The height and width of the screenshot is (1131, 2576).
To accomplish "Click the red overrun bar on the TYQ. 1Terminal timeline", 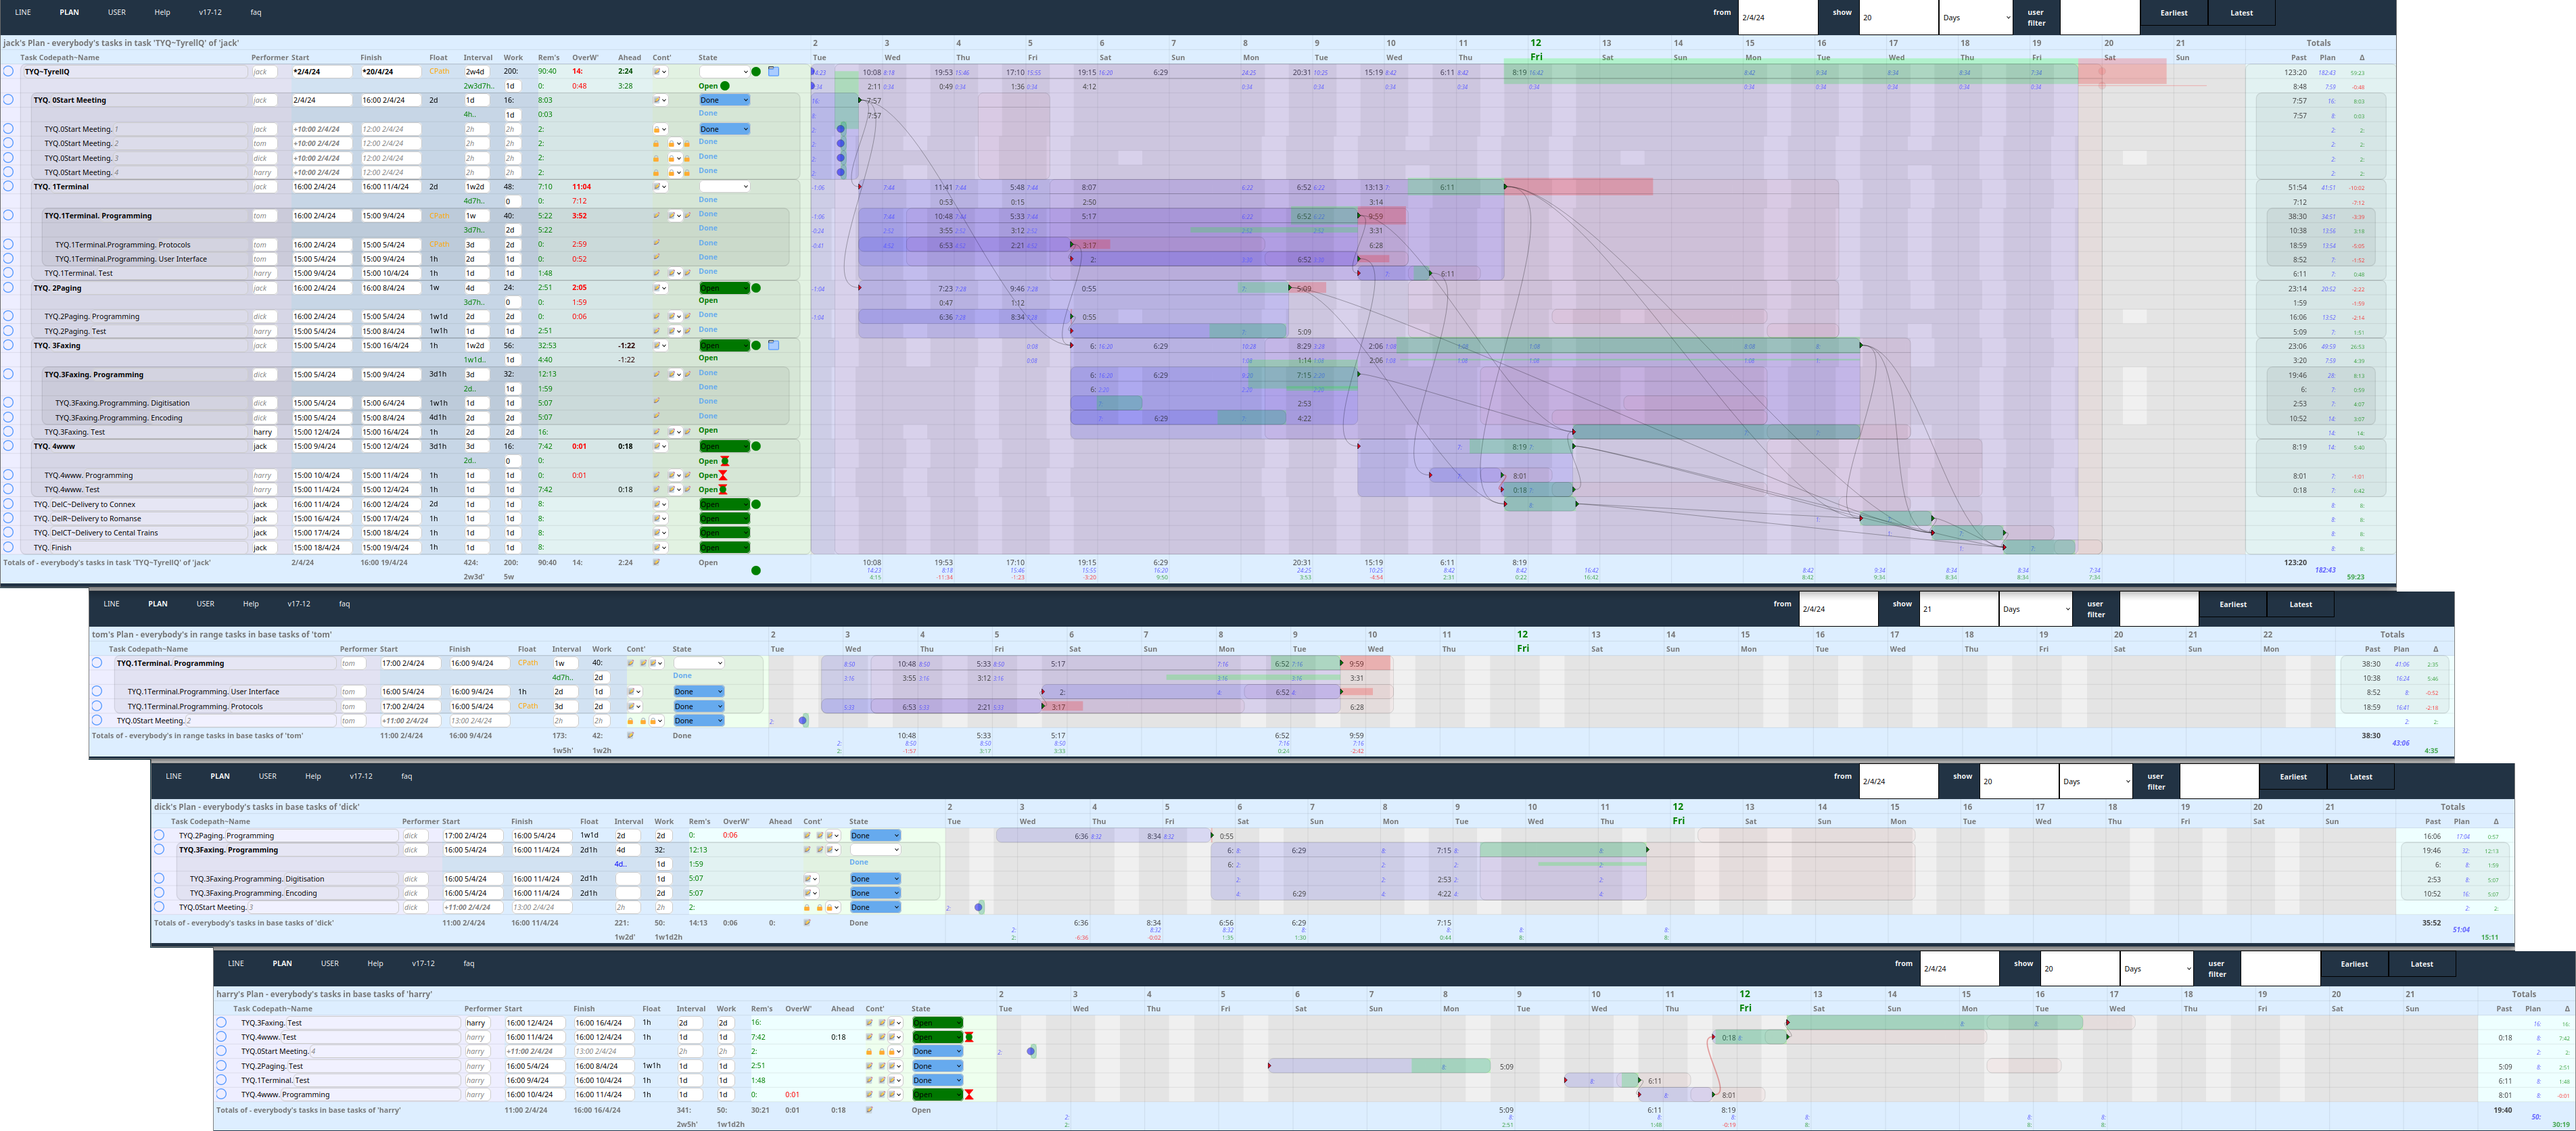I will click(1578, 187).
